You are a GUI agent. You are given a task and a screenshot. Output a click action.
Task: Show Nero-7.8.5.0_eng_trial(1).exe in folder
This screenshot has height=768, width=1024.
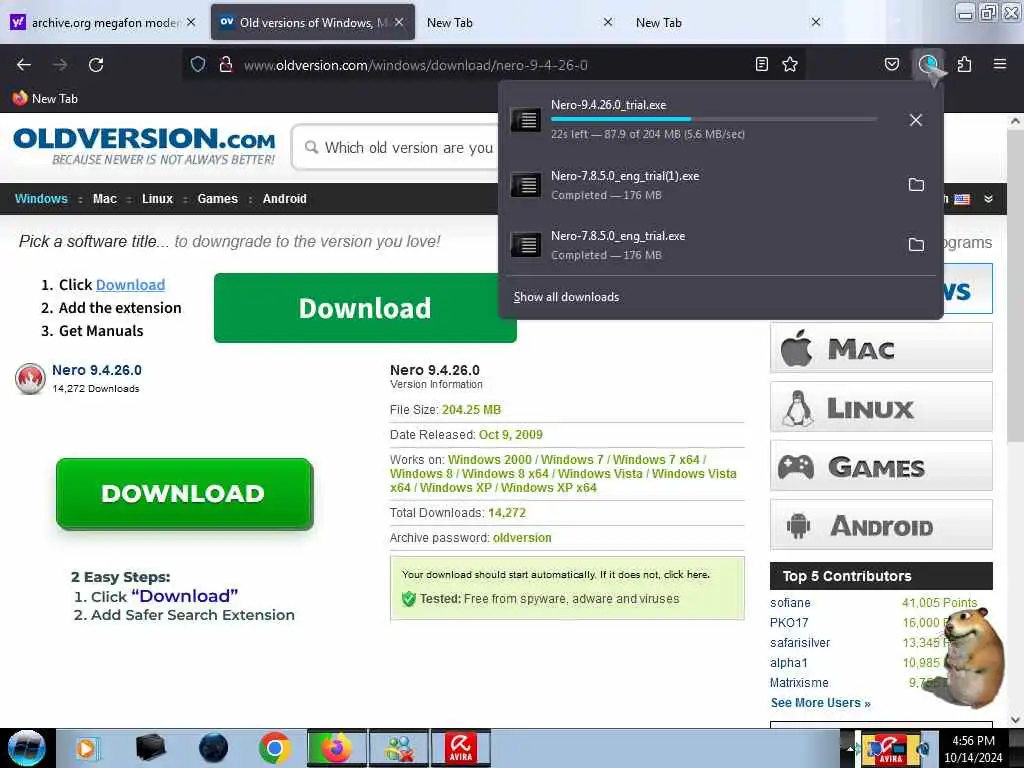click(x=916, y=185)
